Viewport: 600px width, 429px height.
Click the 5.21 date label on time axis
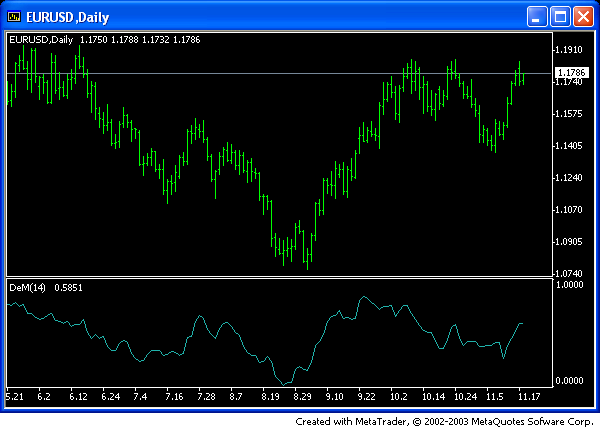[15, 396]
